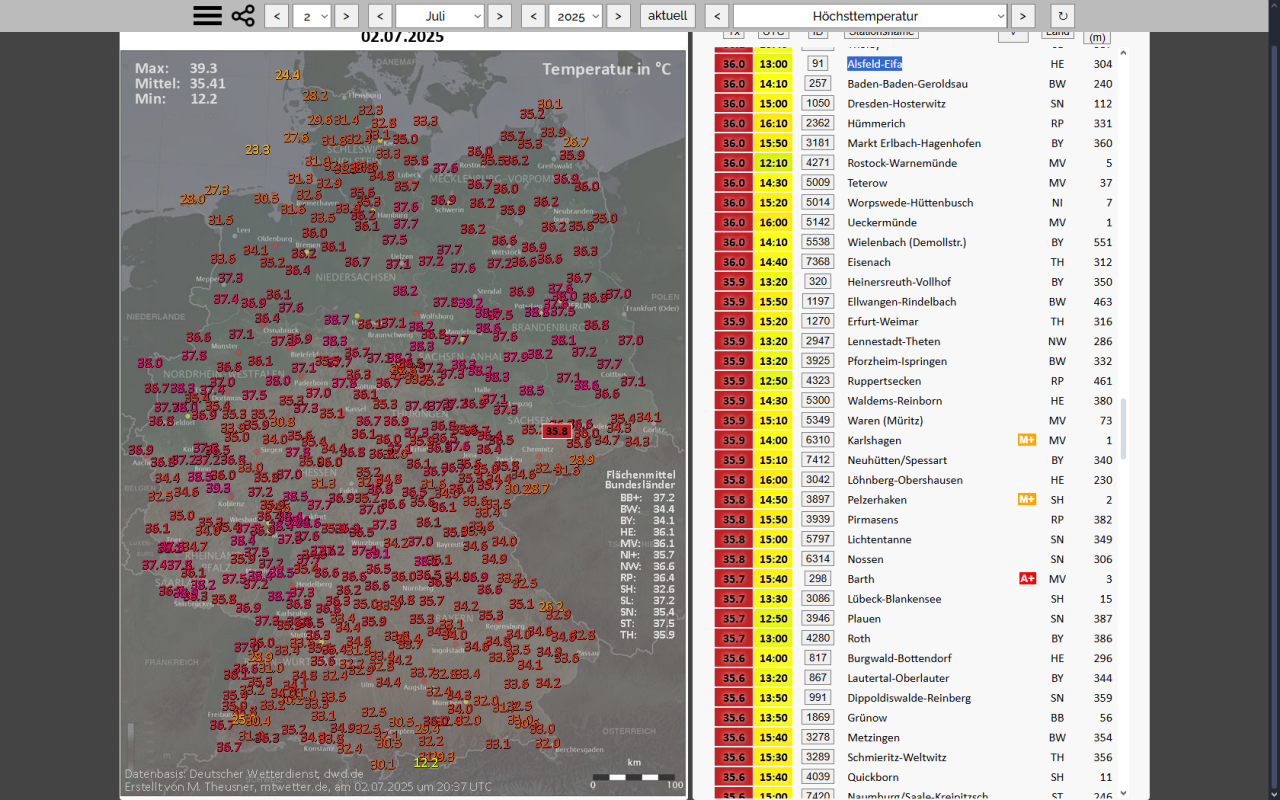The image size is (1280, 800).
Task: Advance to next day with right arrow
Action: tap(346, 16)
